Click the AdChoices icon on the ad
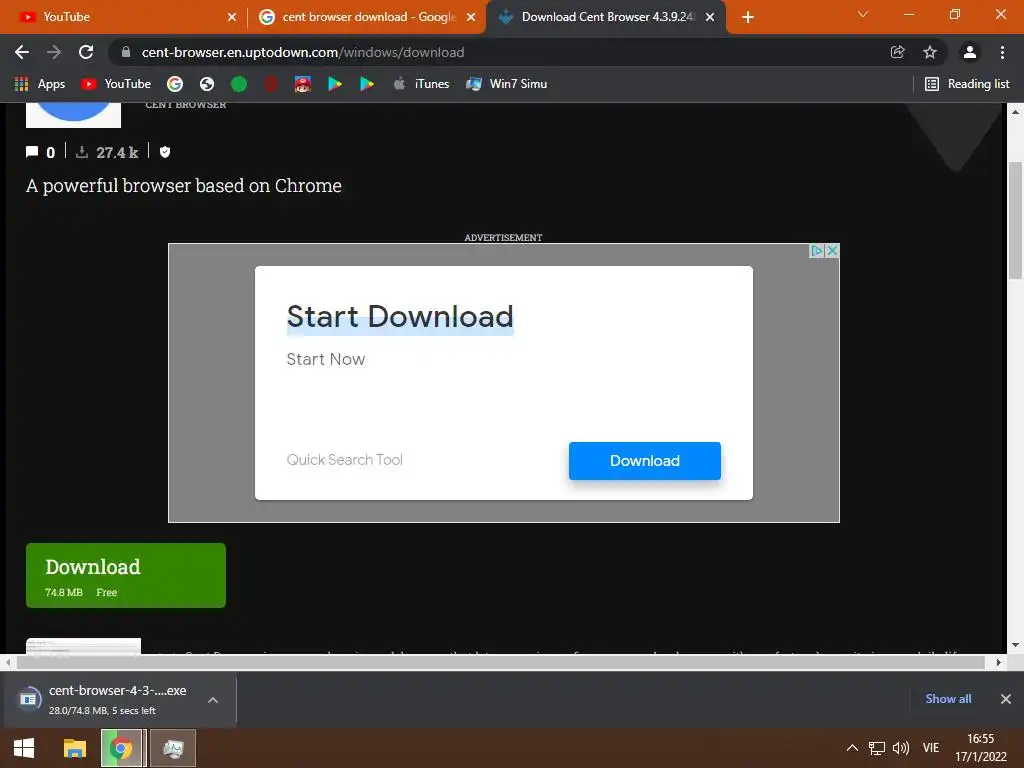Image resolution: width=1024 pixels, height=768 pixels. 816,251
